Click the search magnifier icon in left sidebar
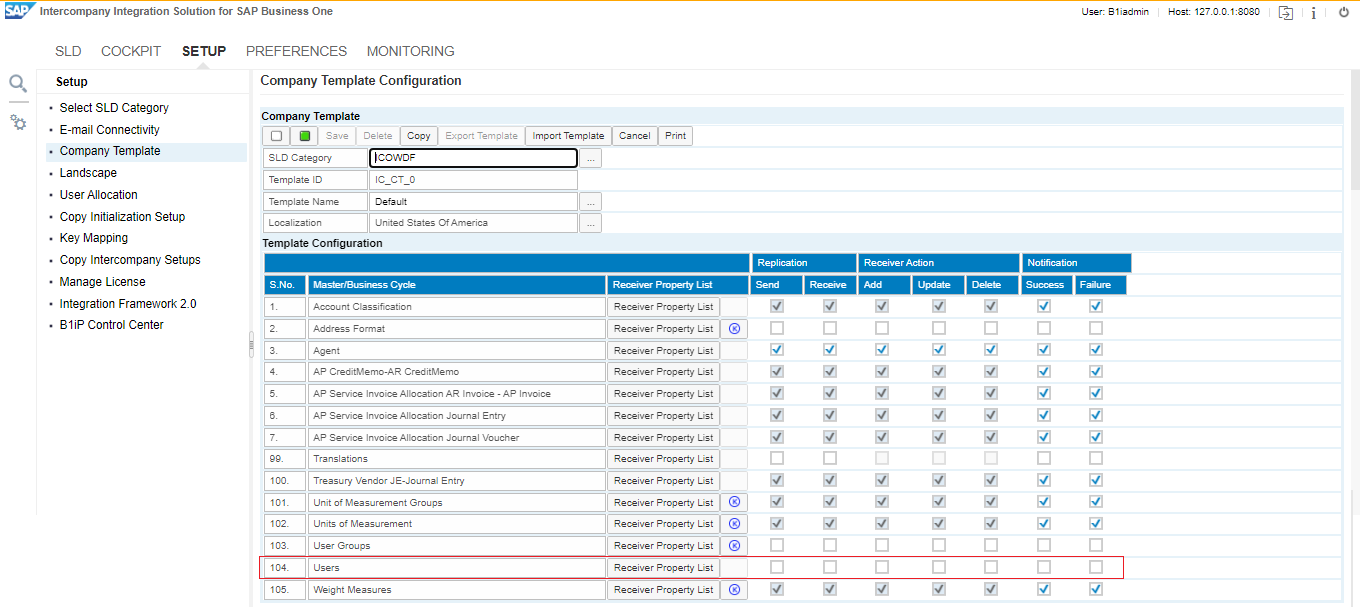Viewport: 1360px width, 612px height. click(18, 84)
